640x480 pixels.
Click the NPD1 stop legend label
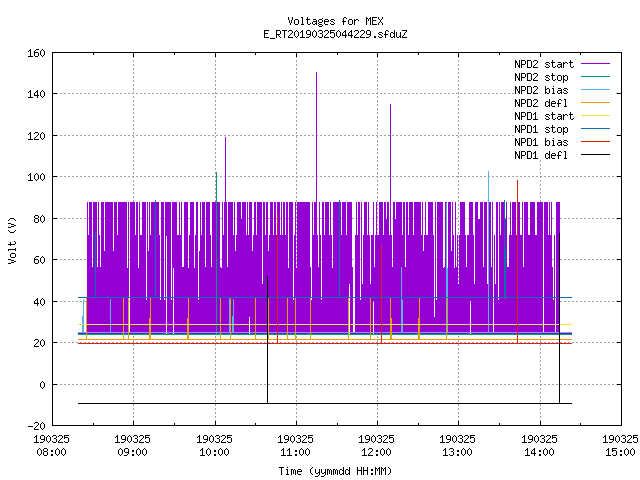[x=541, y=129]
